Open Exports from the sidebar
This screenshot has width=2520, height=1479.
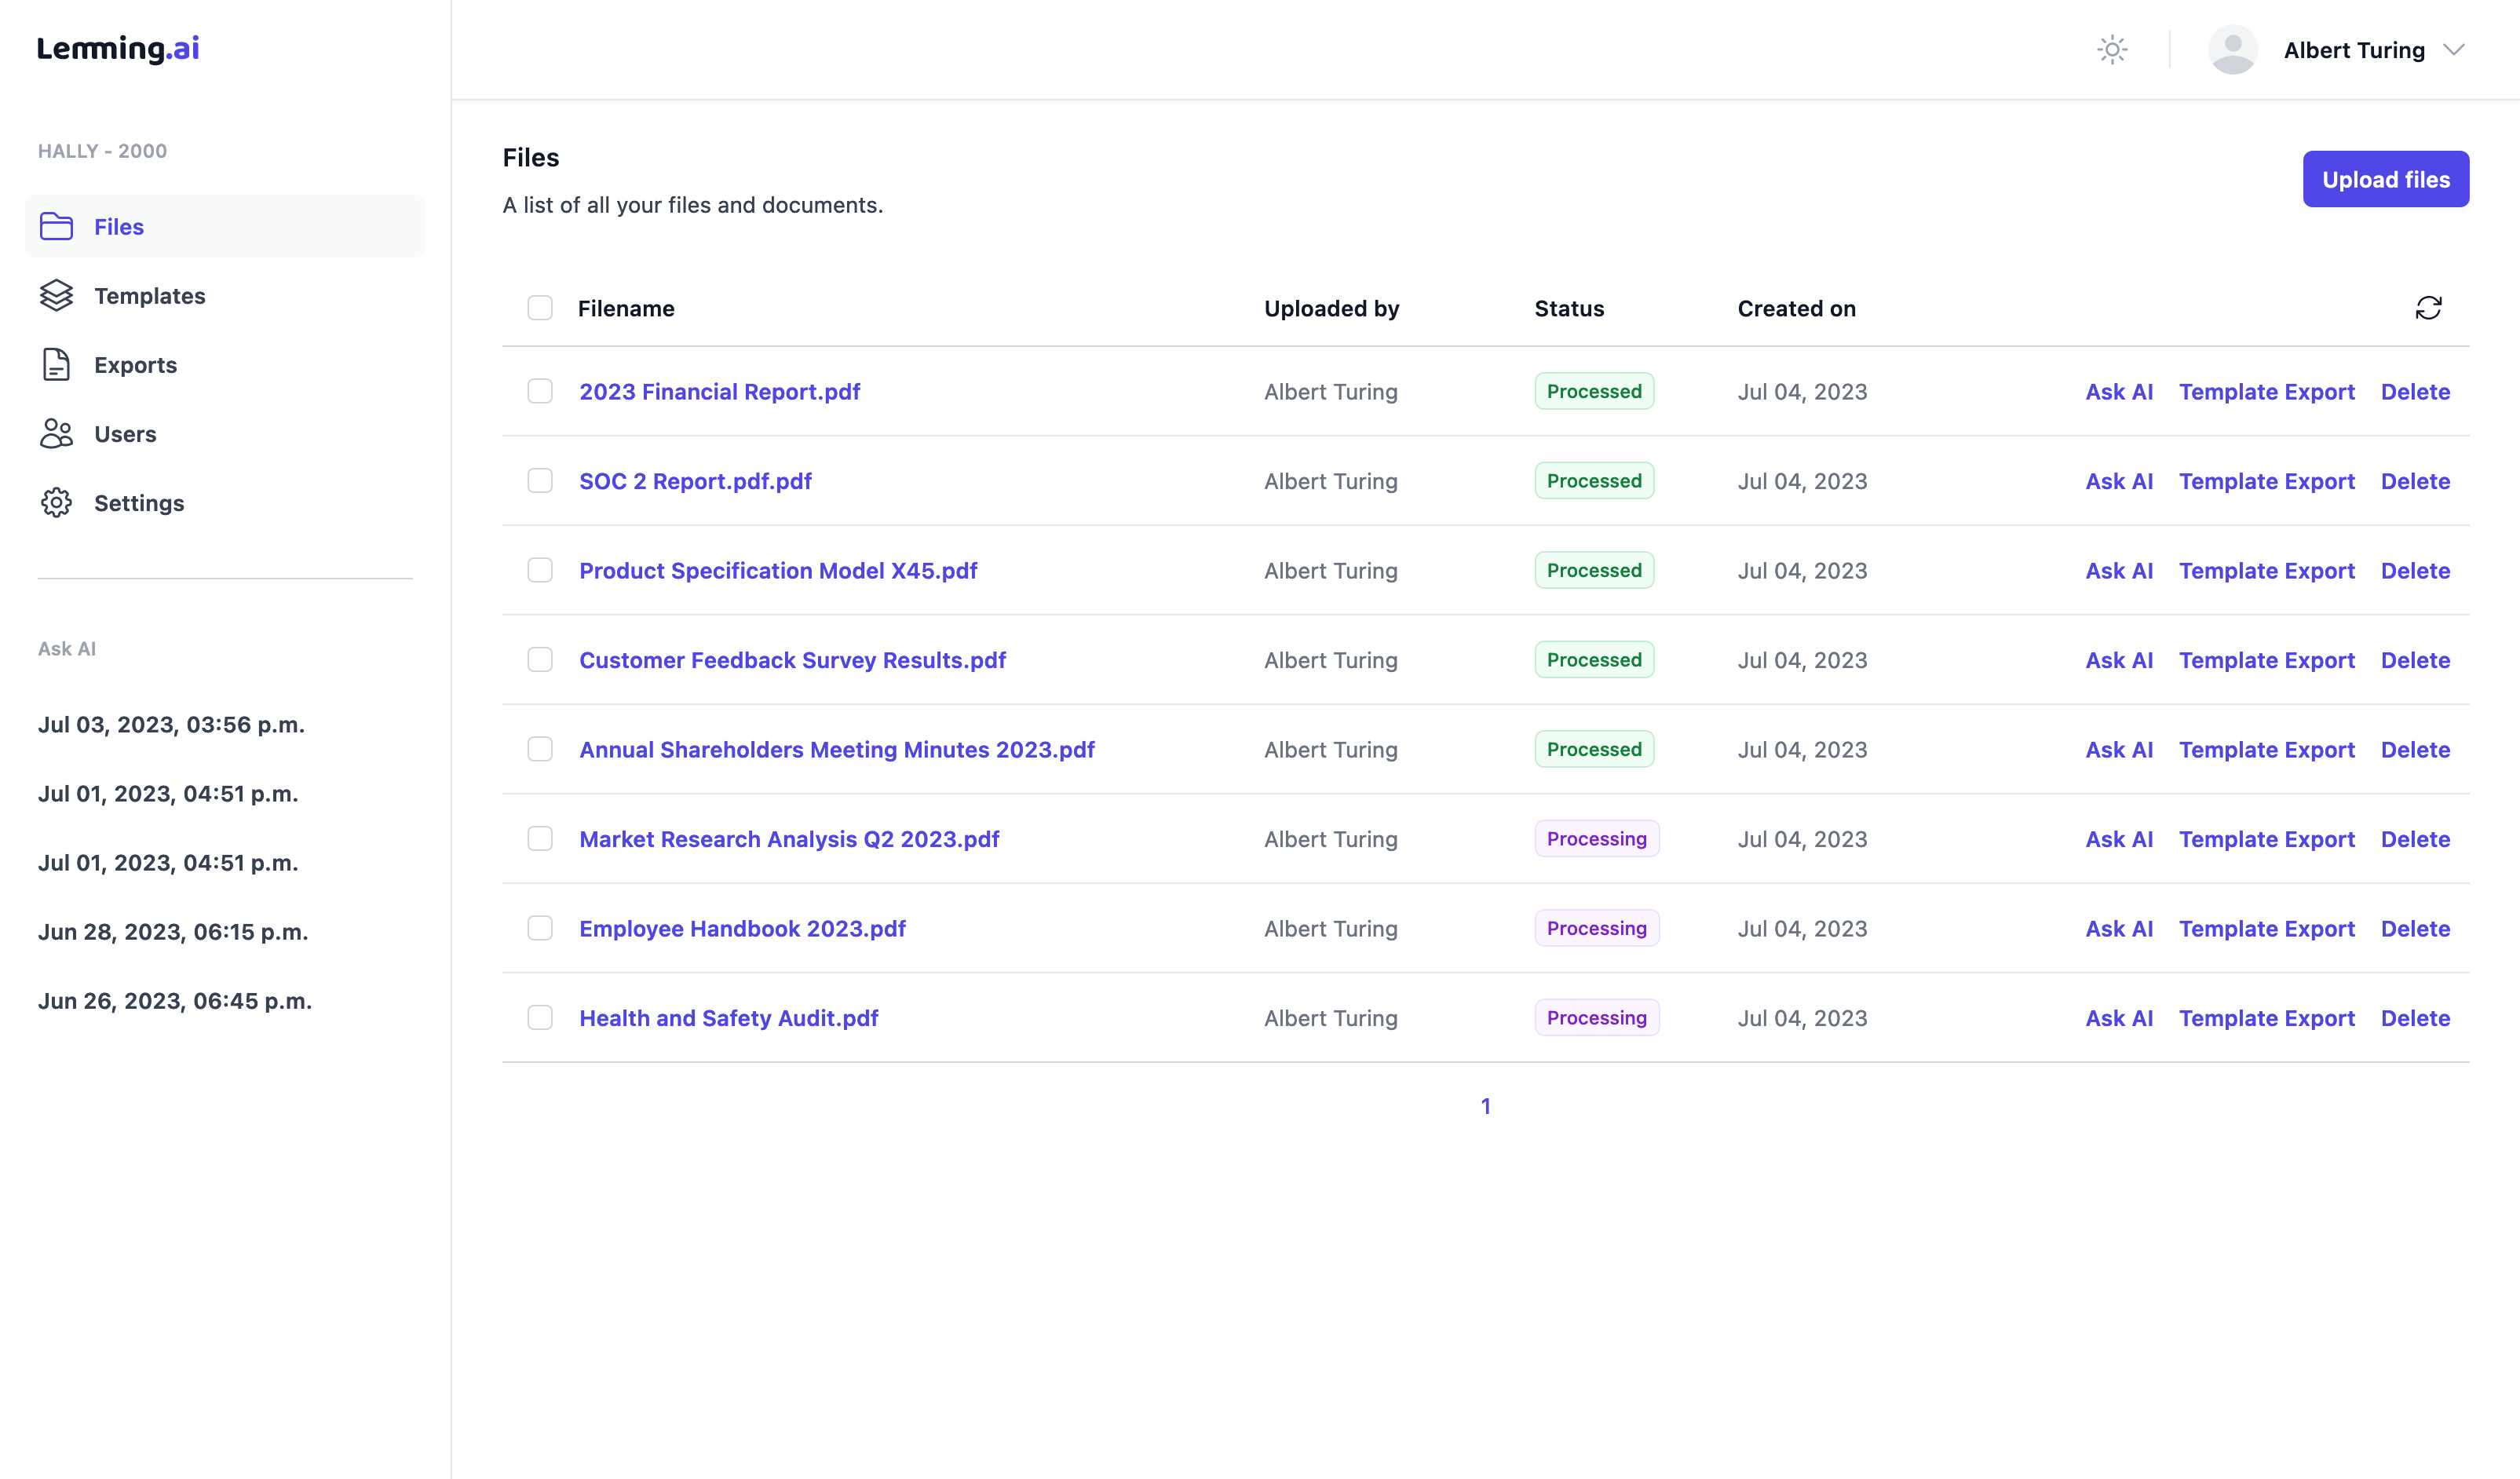click(225, 365)
